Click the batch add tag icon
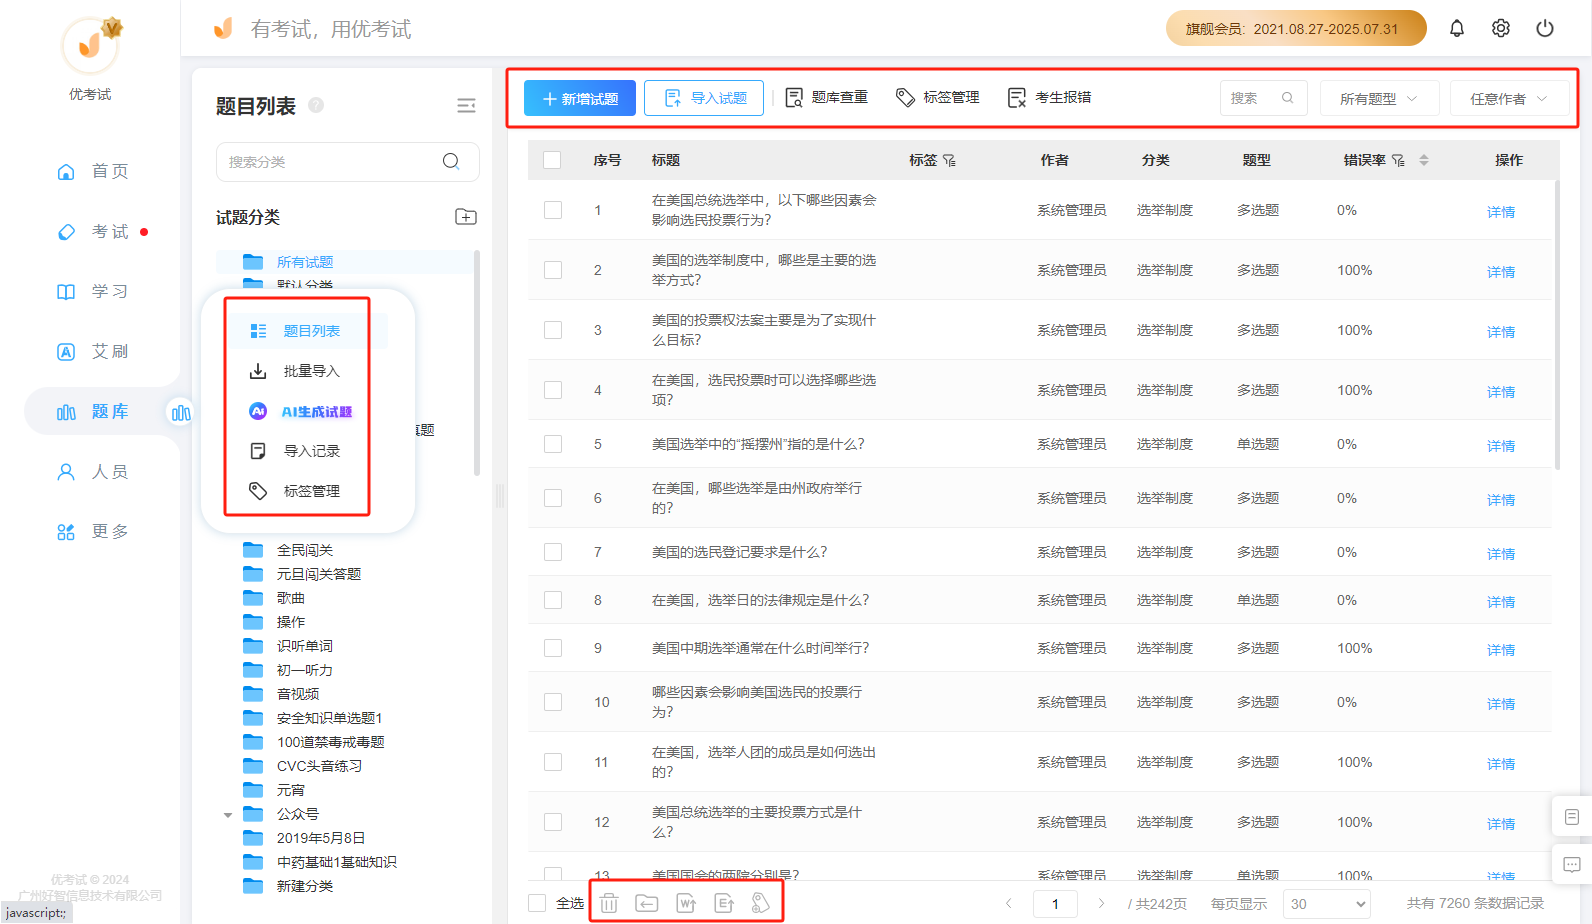The height and width of the screenshot is (924, 1592). [761, 903]
